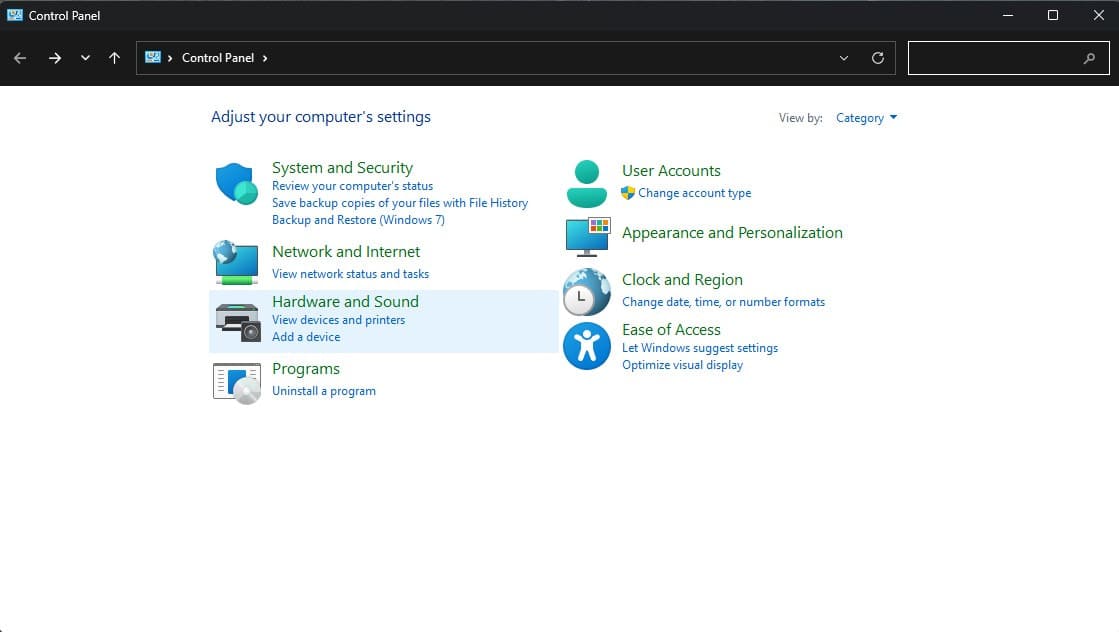Open the Network and Internet globe icon
The image size is (1119, 632).
[x=236, y=263]
